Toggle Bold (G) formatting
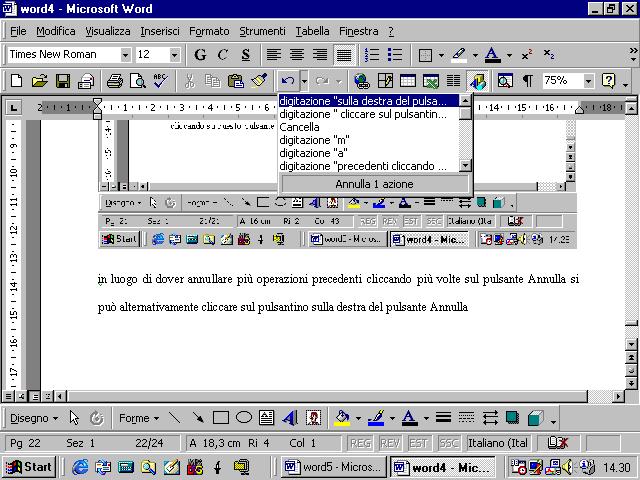The height and width of the screenshot is (480, 640). (200, 55)
